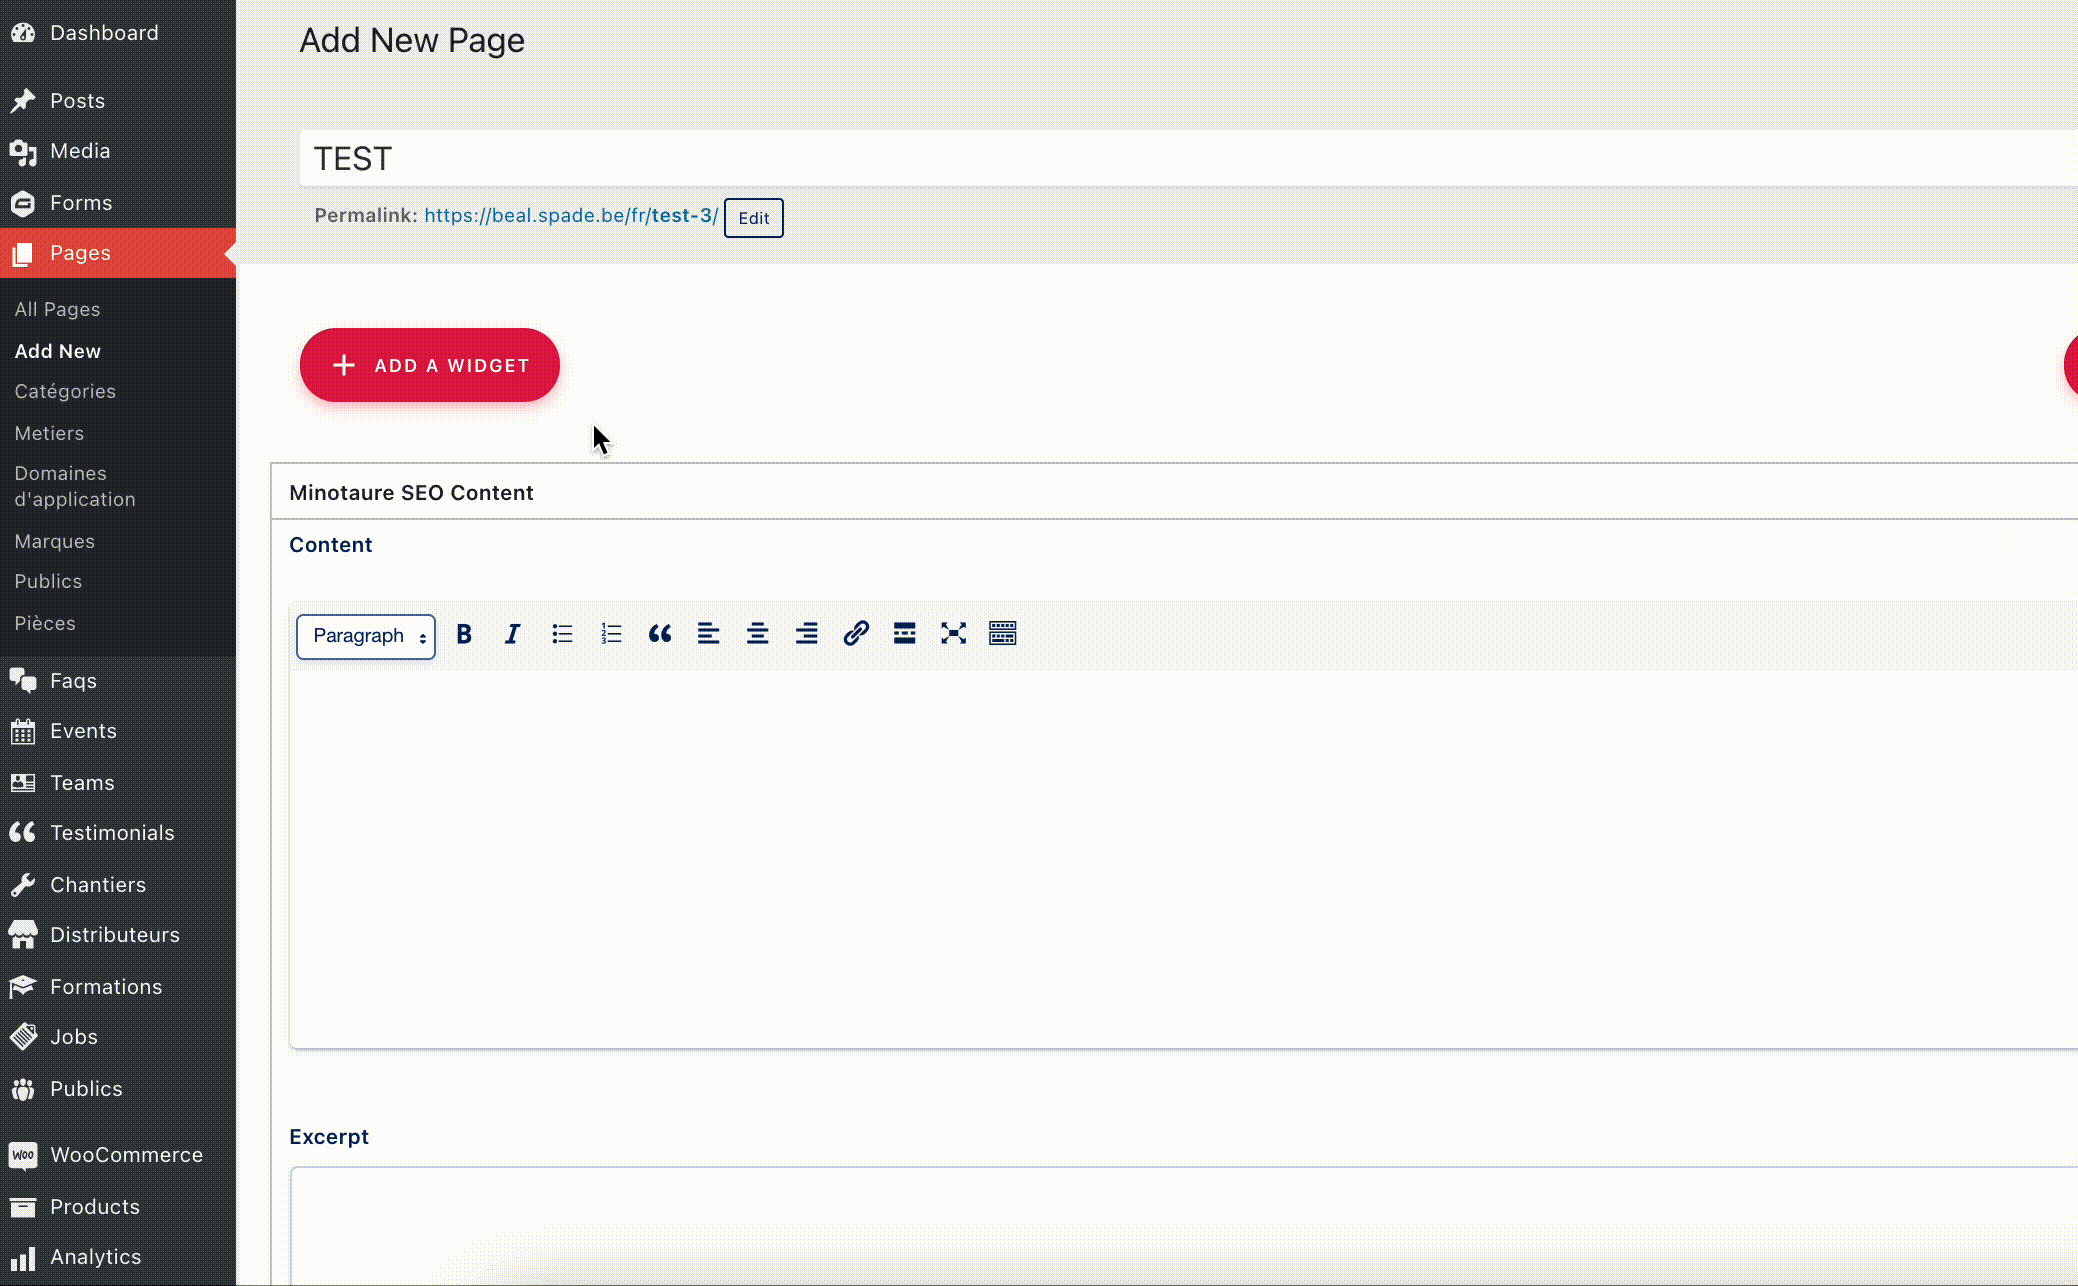Align text right
The image size is (2078, 1286).
(x=806, y=634)
